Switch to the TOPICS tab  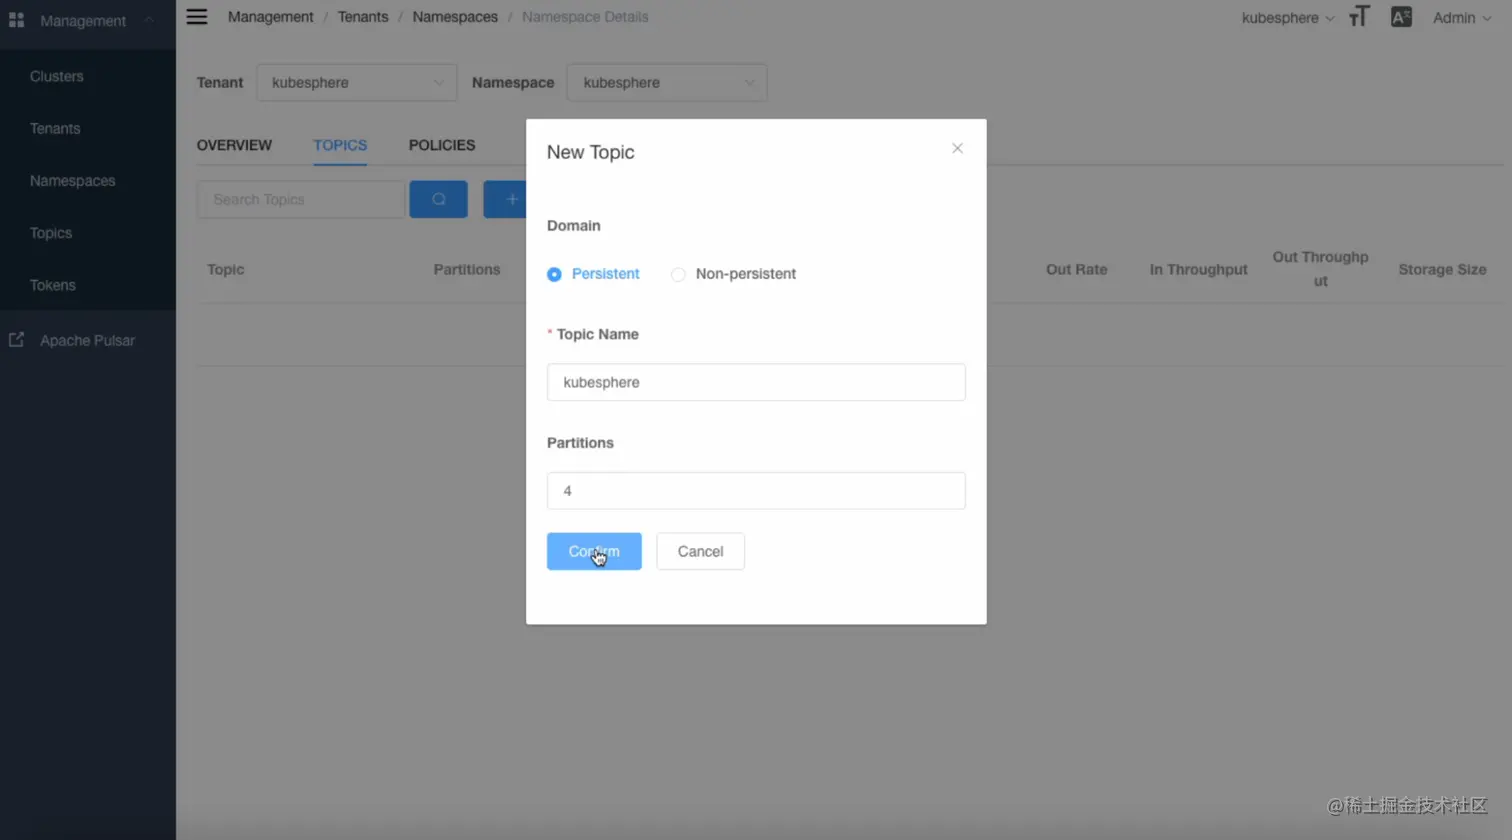point(340,145)
